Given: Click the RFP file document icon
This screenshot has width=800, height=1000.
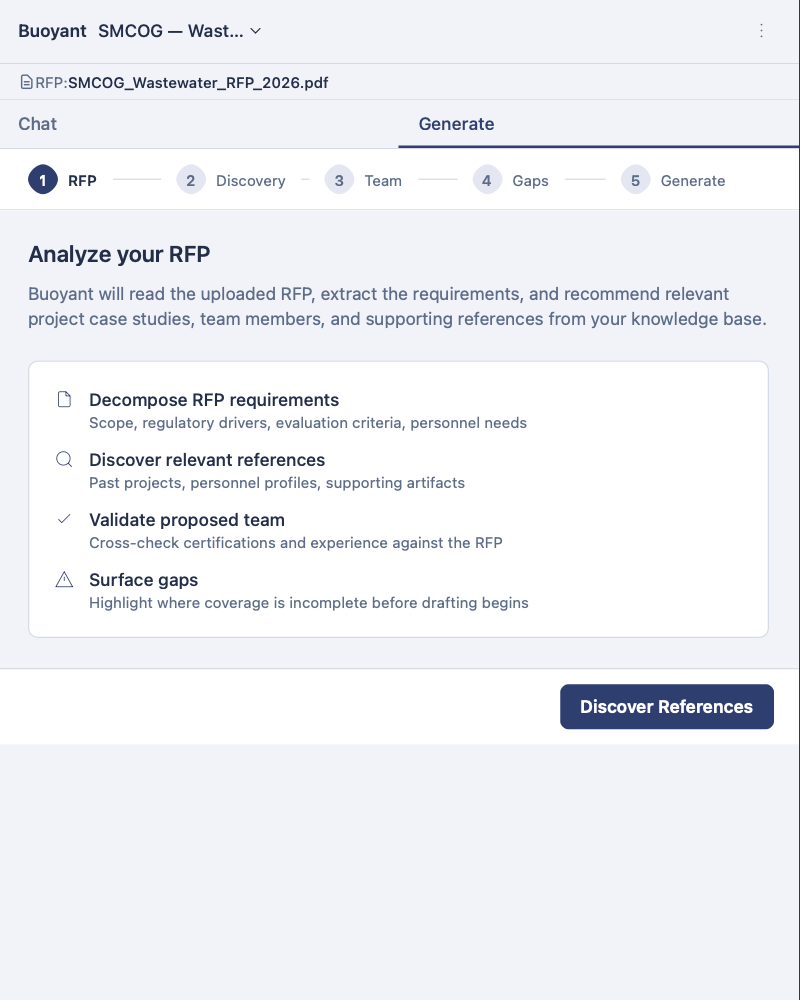Looking at the screenshot, I should point(26,82).
